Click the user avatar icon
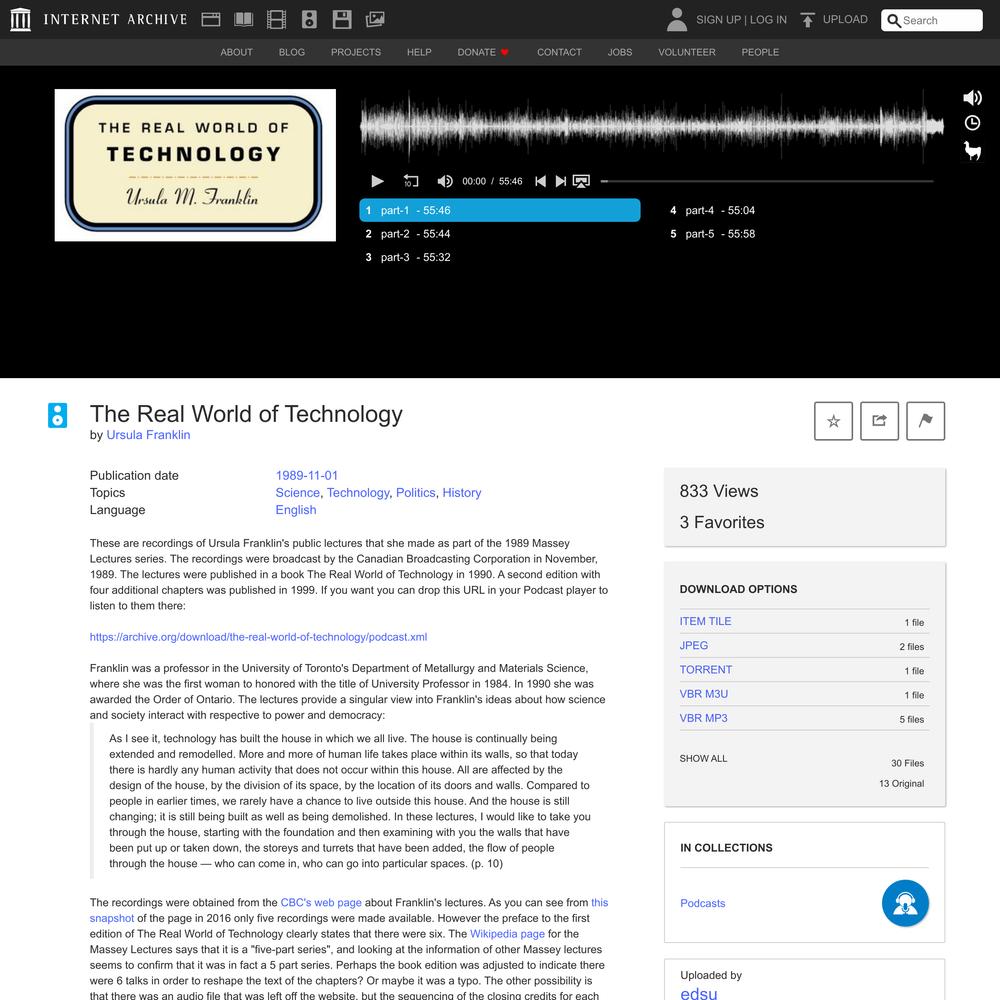Viewport: 1000px width, 1000px height. click(677, 20)
